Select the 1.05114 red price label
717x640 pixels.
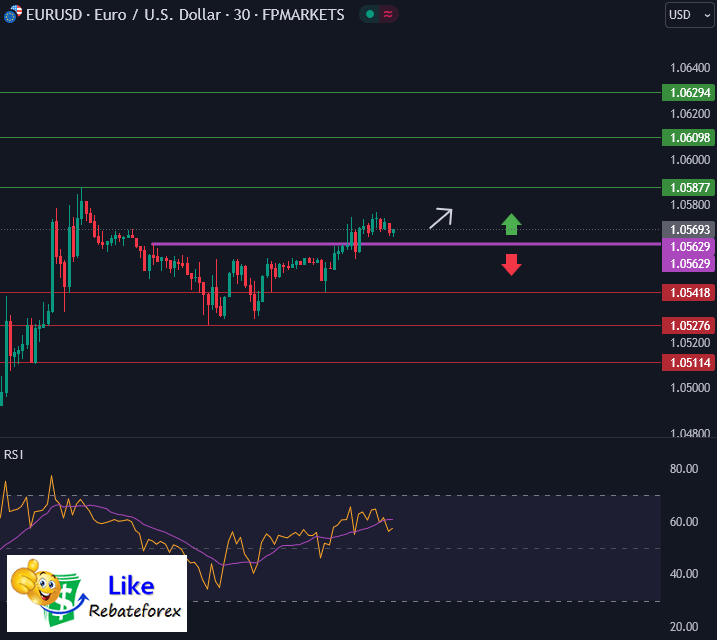pos(688,363)
